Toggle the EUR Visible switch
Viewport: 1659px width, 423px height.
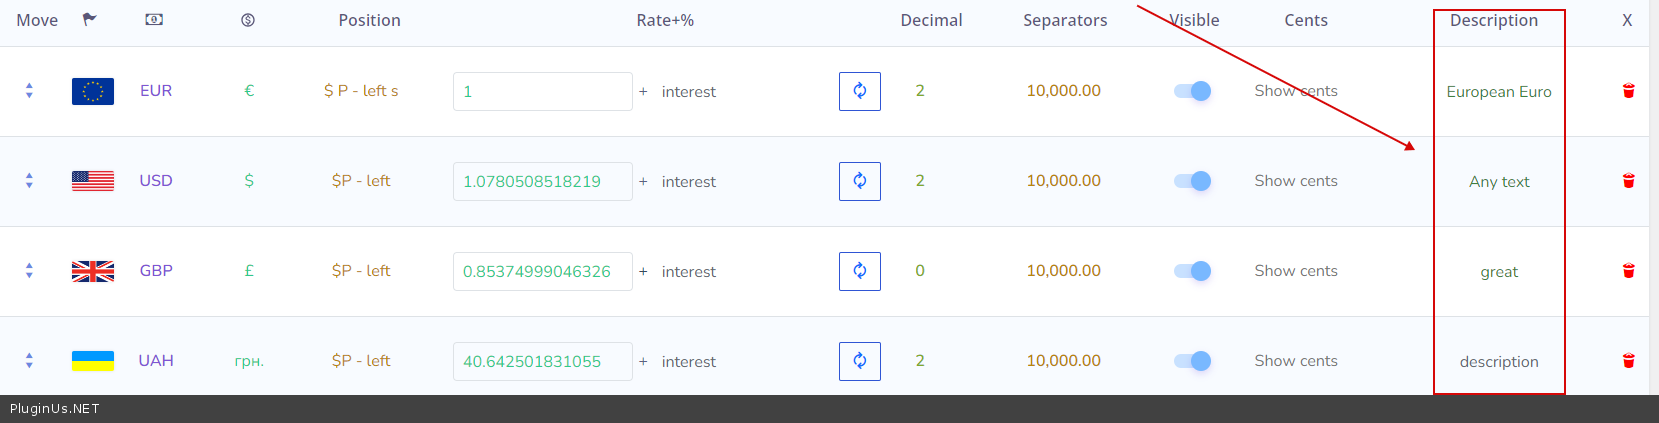click(1192, 91)
